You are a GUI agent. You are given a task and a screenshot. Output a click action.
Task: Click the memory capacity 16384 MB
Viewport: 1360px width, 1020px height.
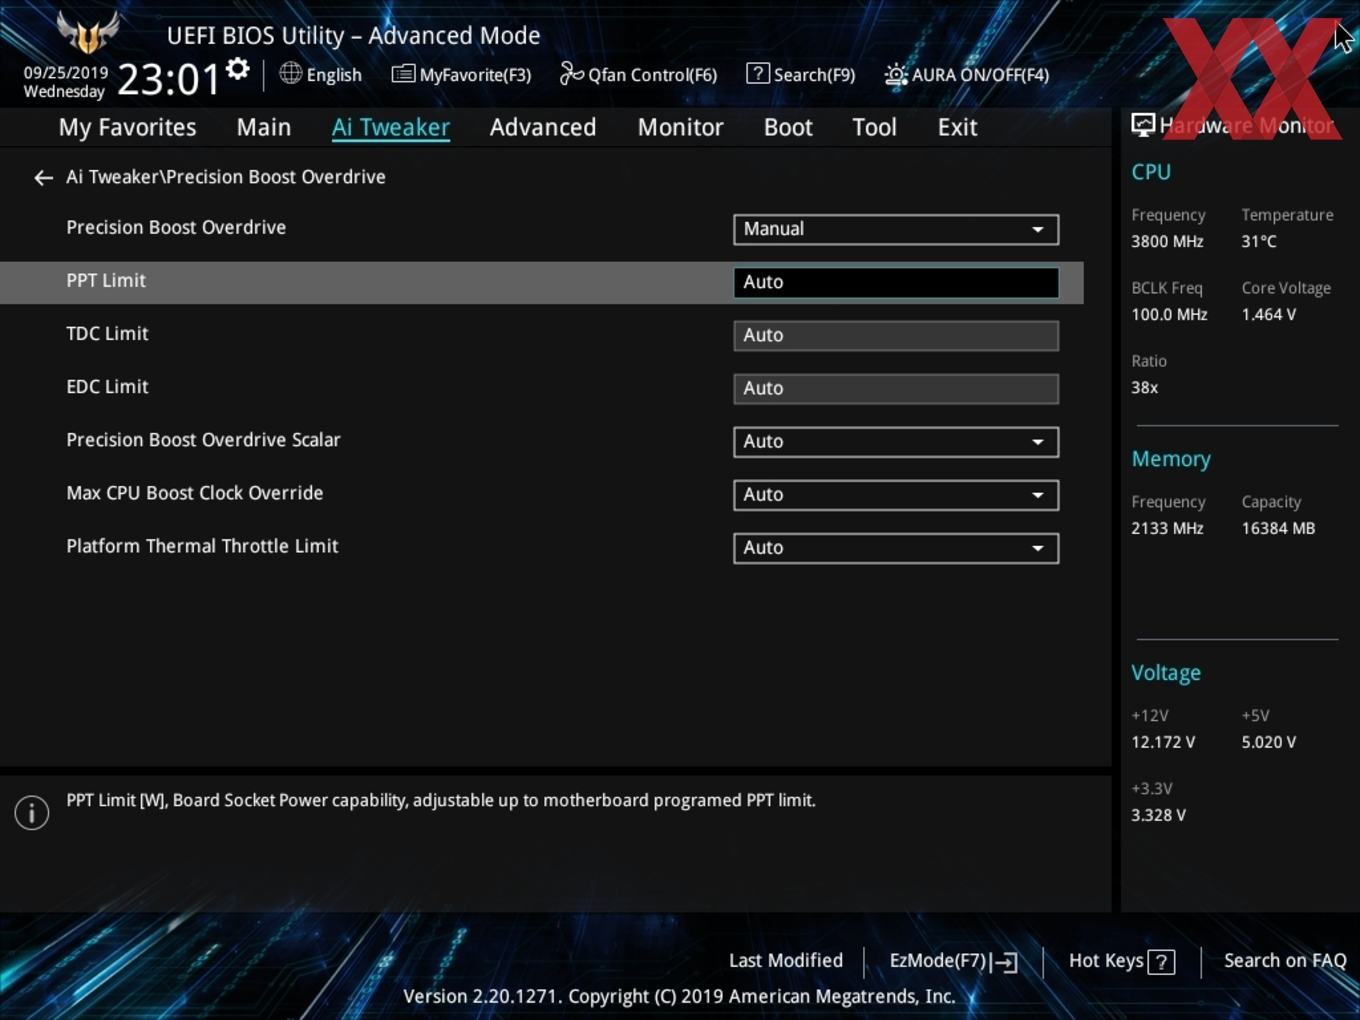tap(1278, 528)
